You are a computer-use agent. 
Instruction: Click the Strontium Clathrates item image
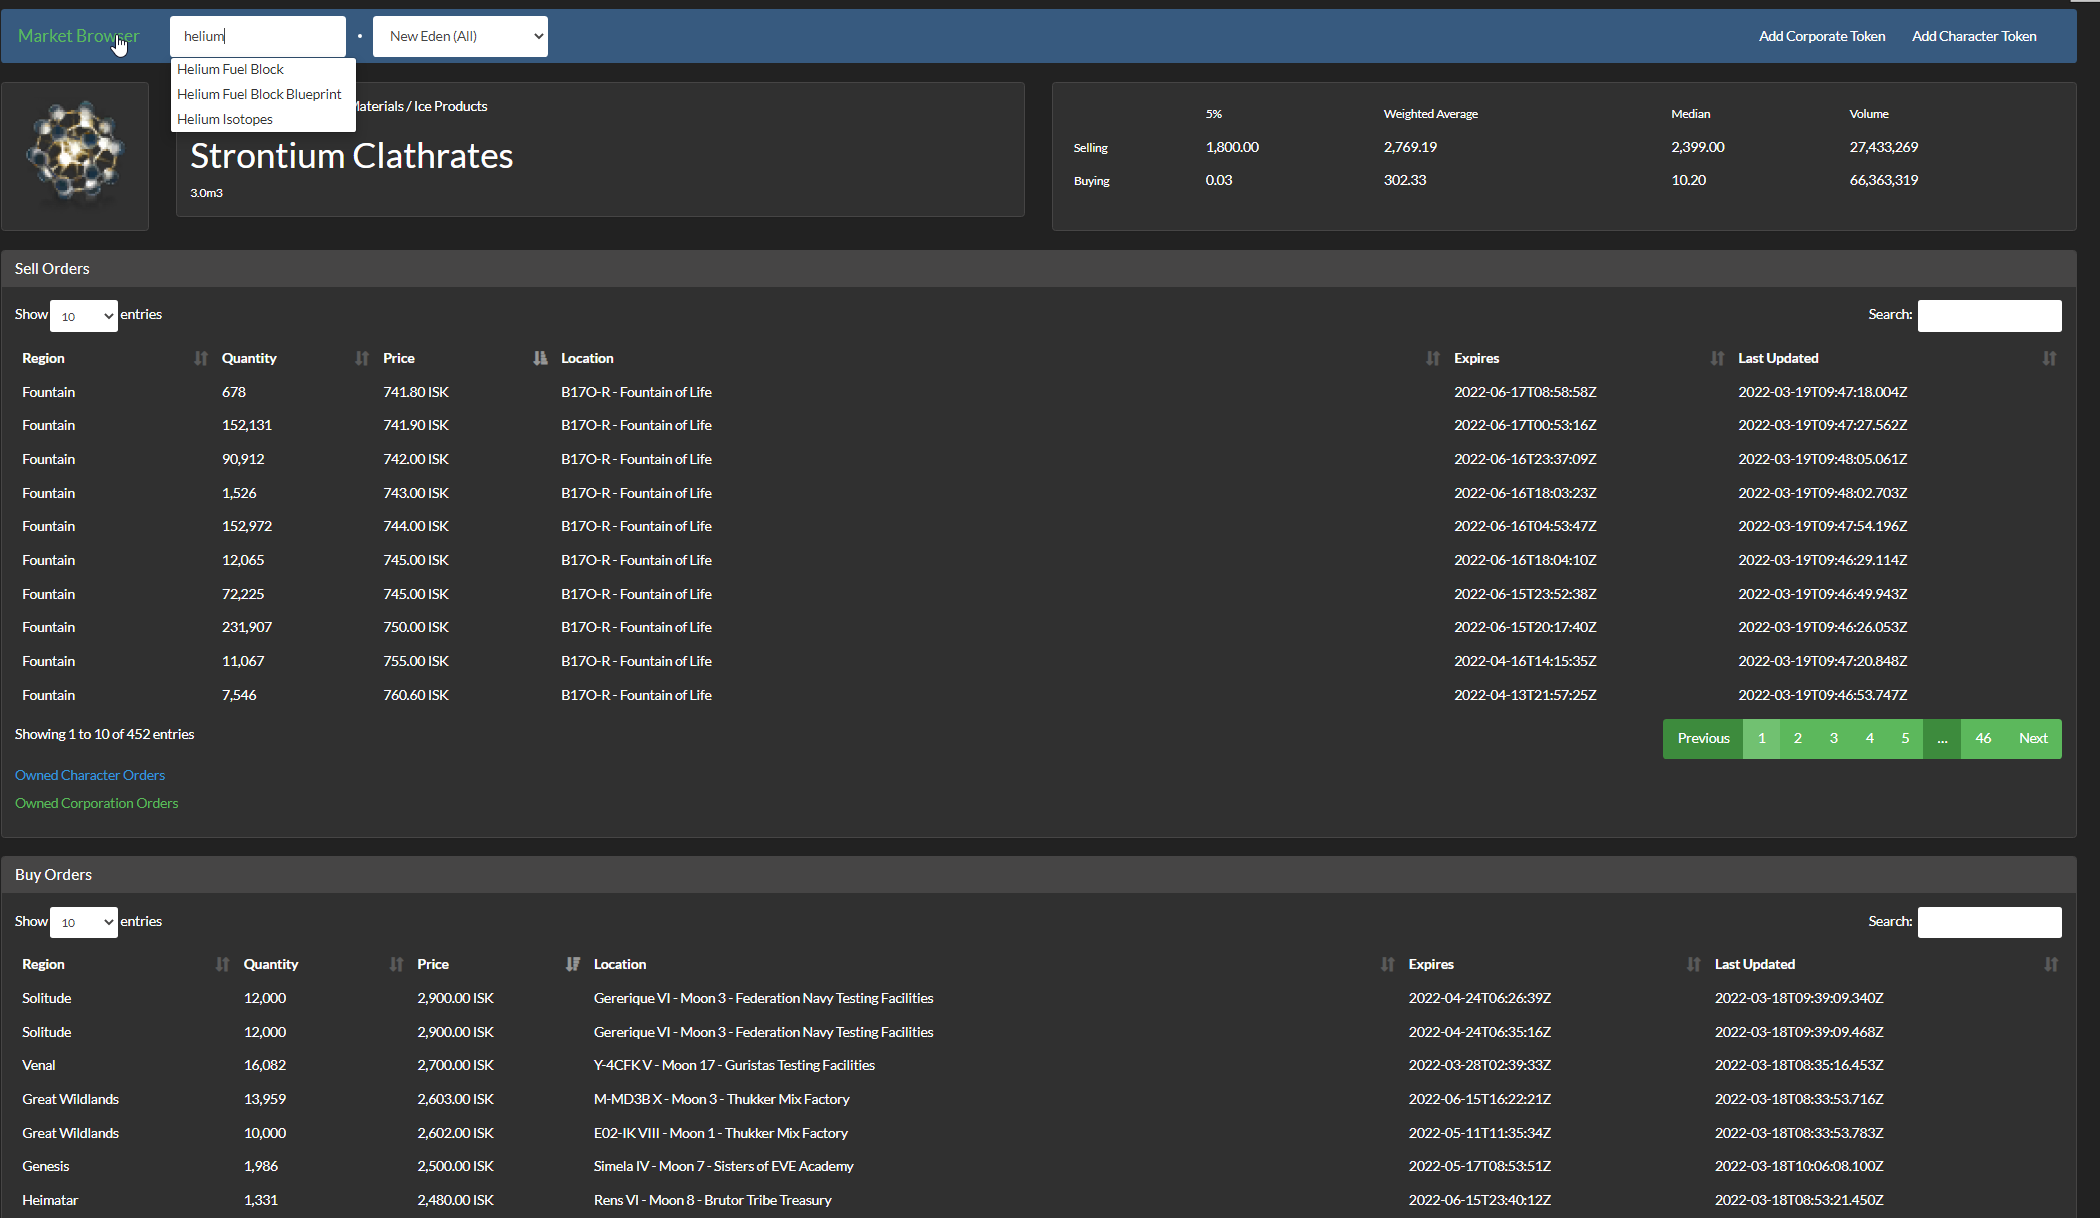pos(75,156)
